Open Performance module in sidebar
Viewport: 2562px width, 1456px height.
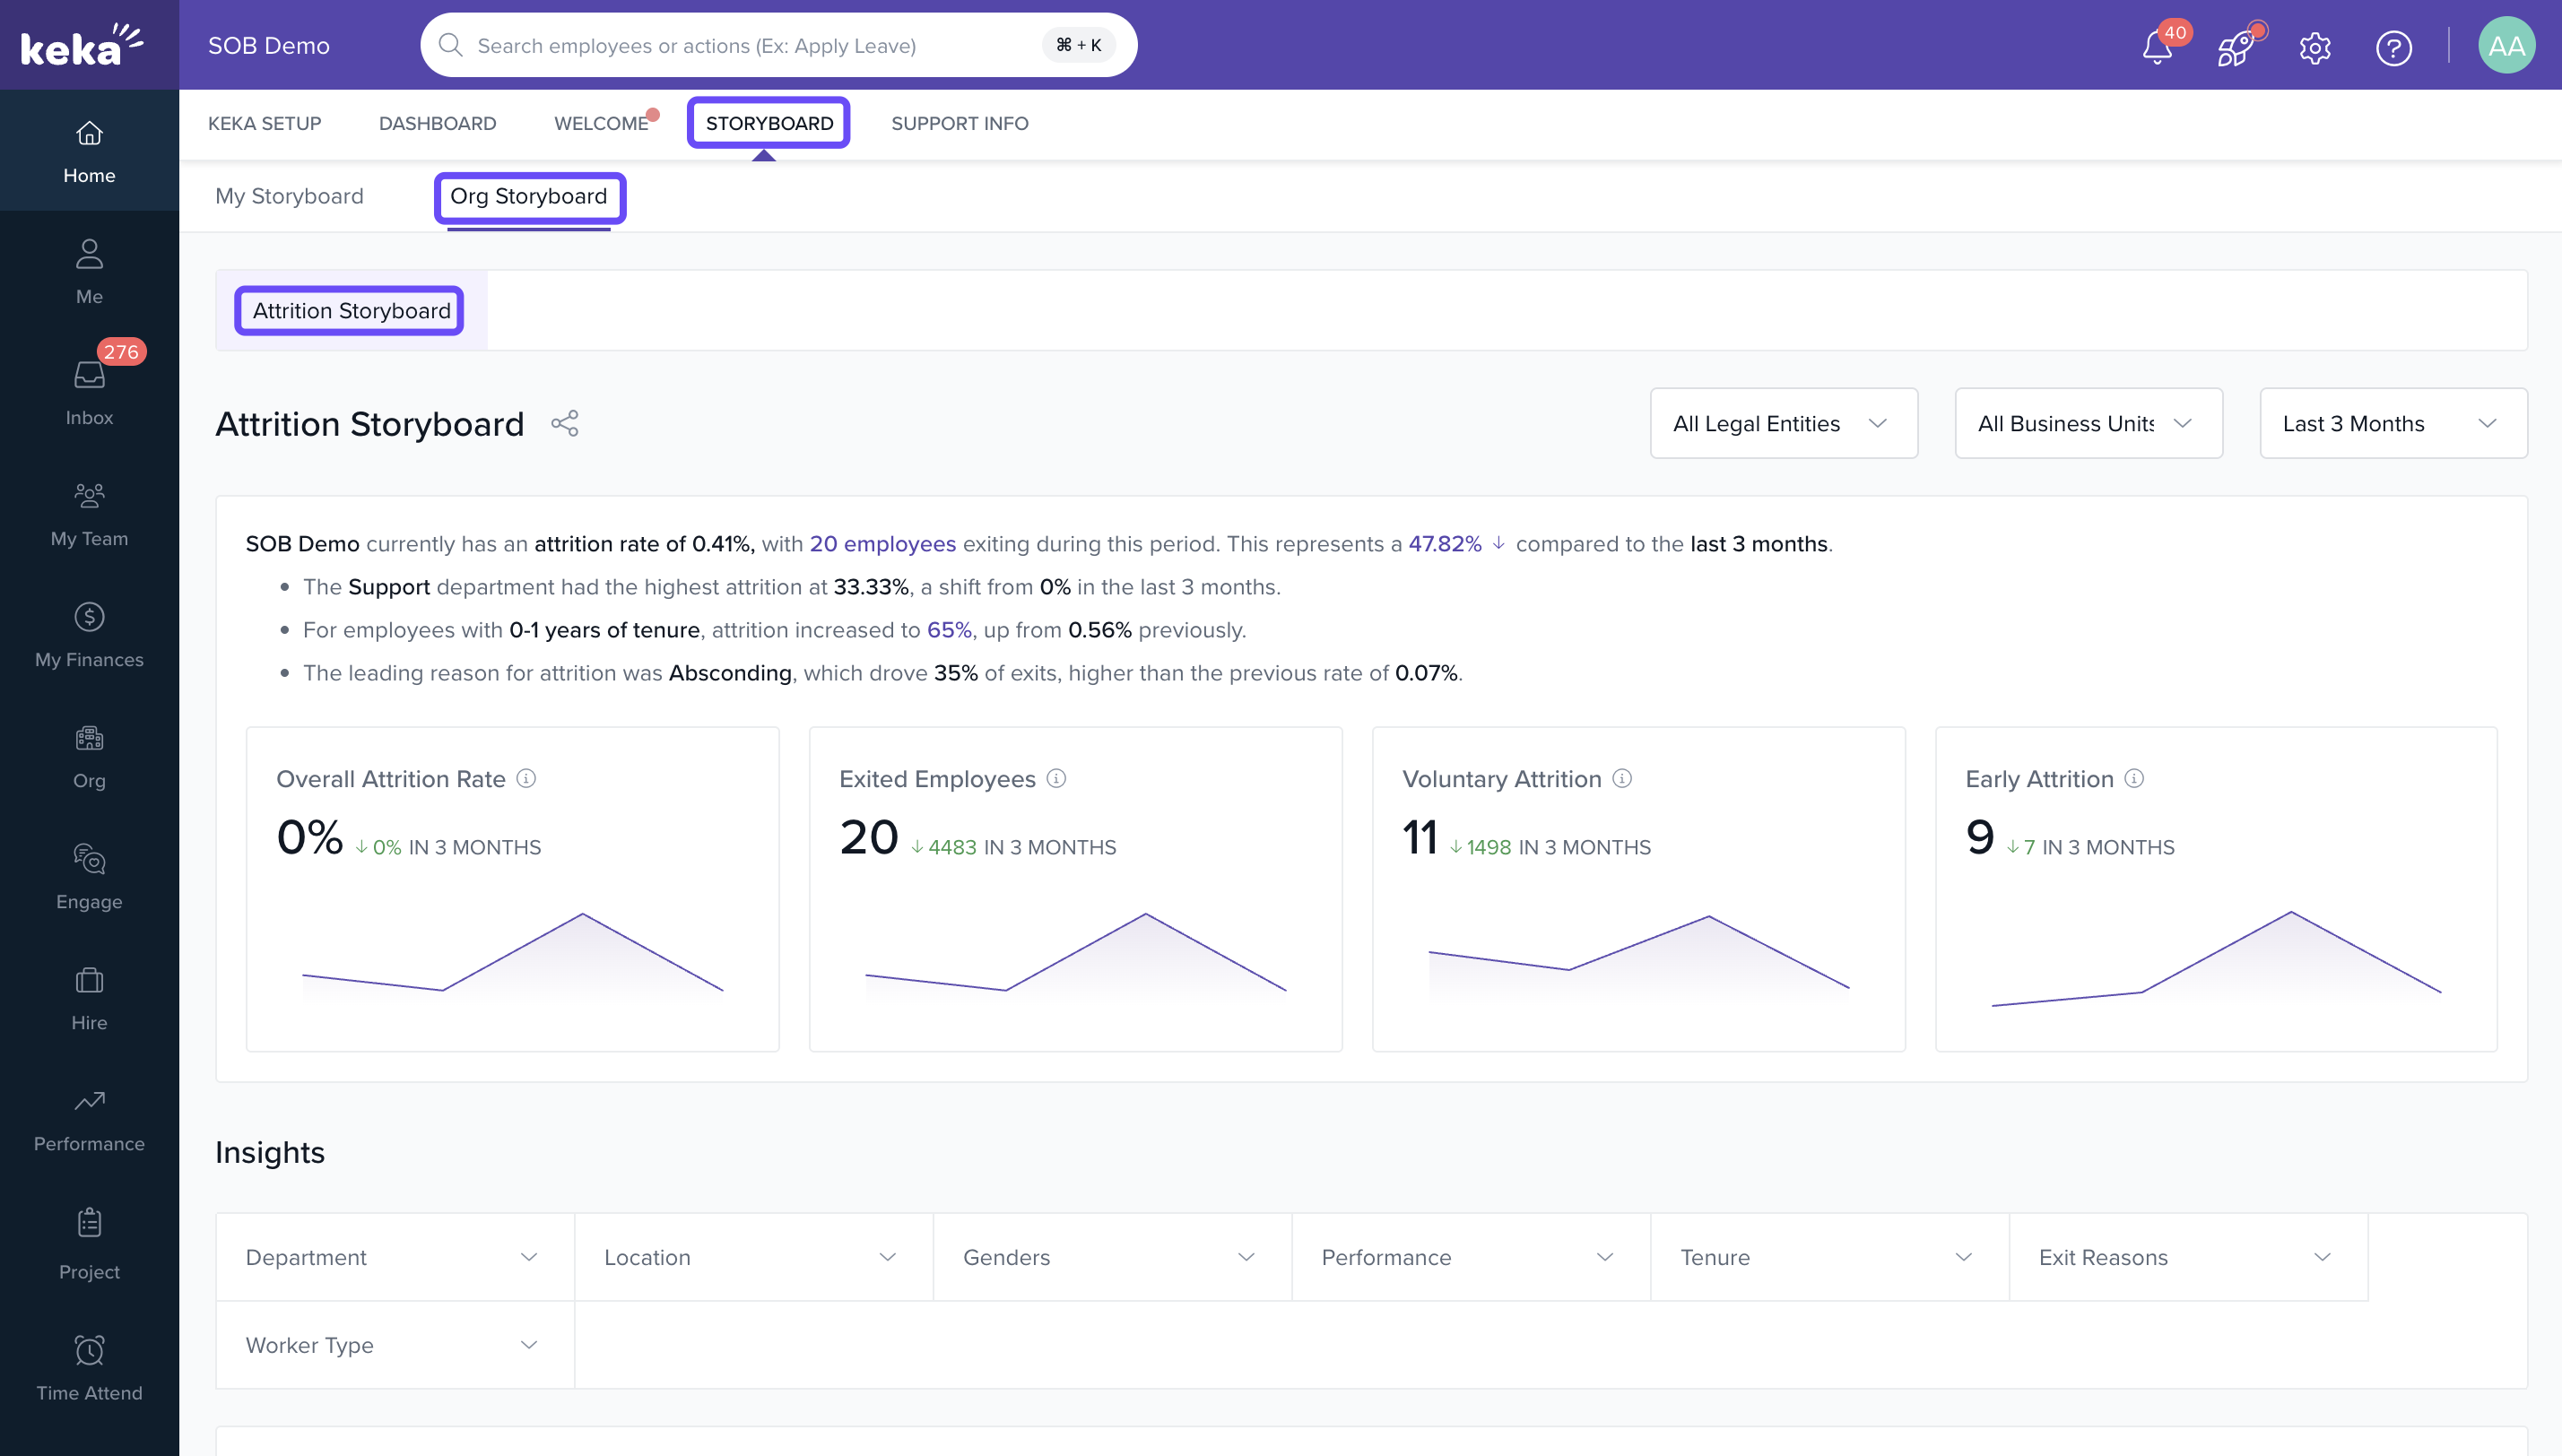coord(89,1119)
